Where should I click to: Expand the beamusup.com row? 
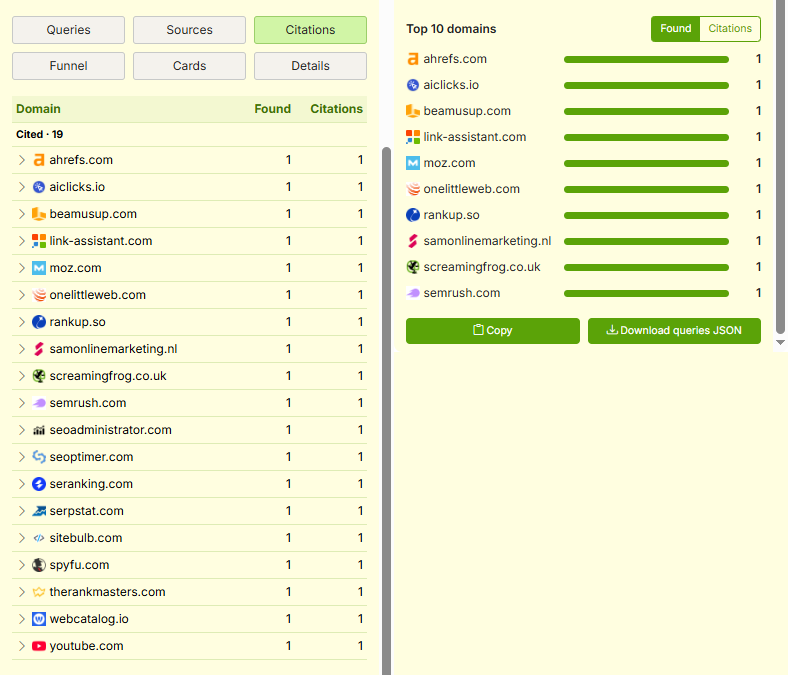click(x=22, y=214)
